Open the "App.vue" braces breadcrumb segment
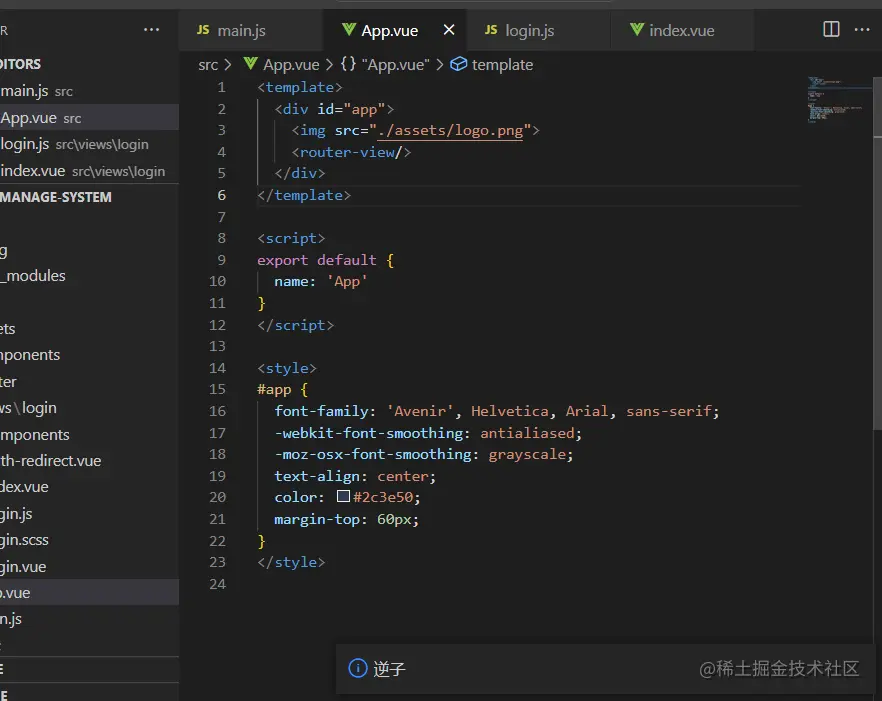This screenshot has height=701, width=882. [386, 64]
